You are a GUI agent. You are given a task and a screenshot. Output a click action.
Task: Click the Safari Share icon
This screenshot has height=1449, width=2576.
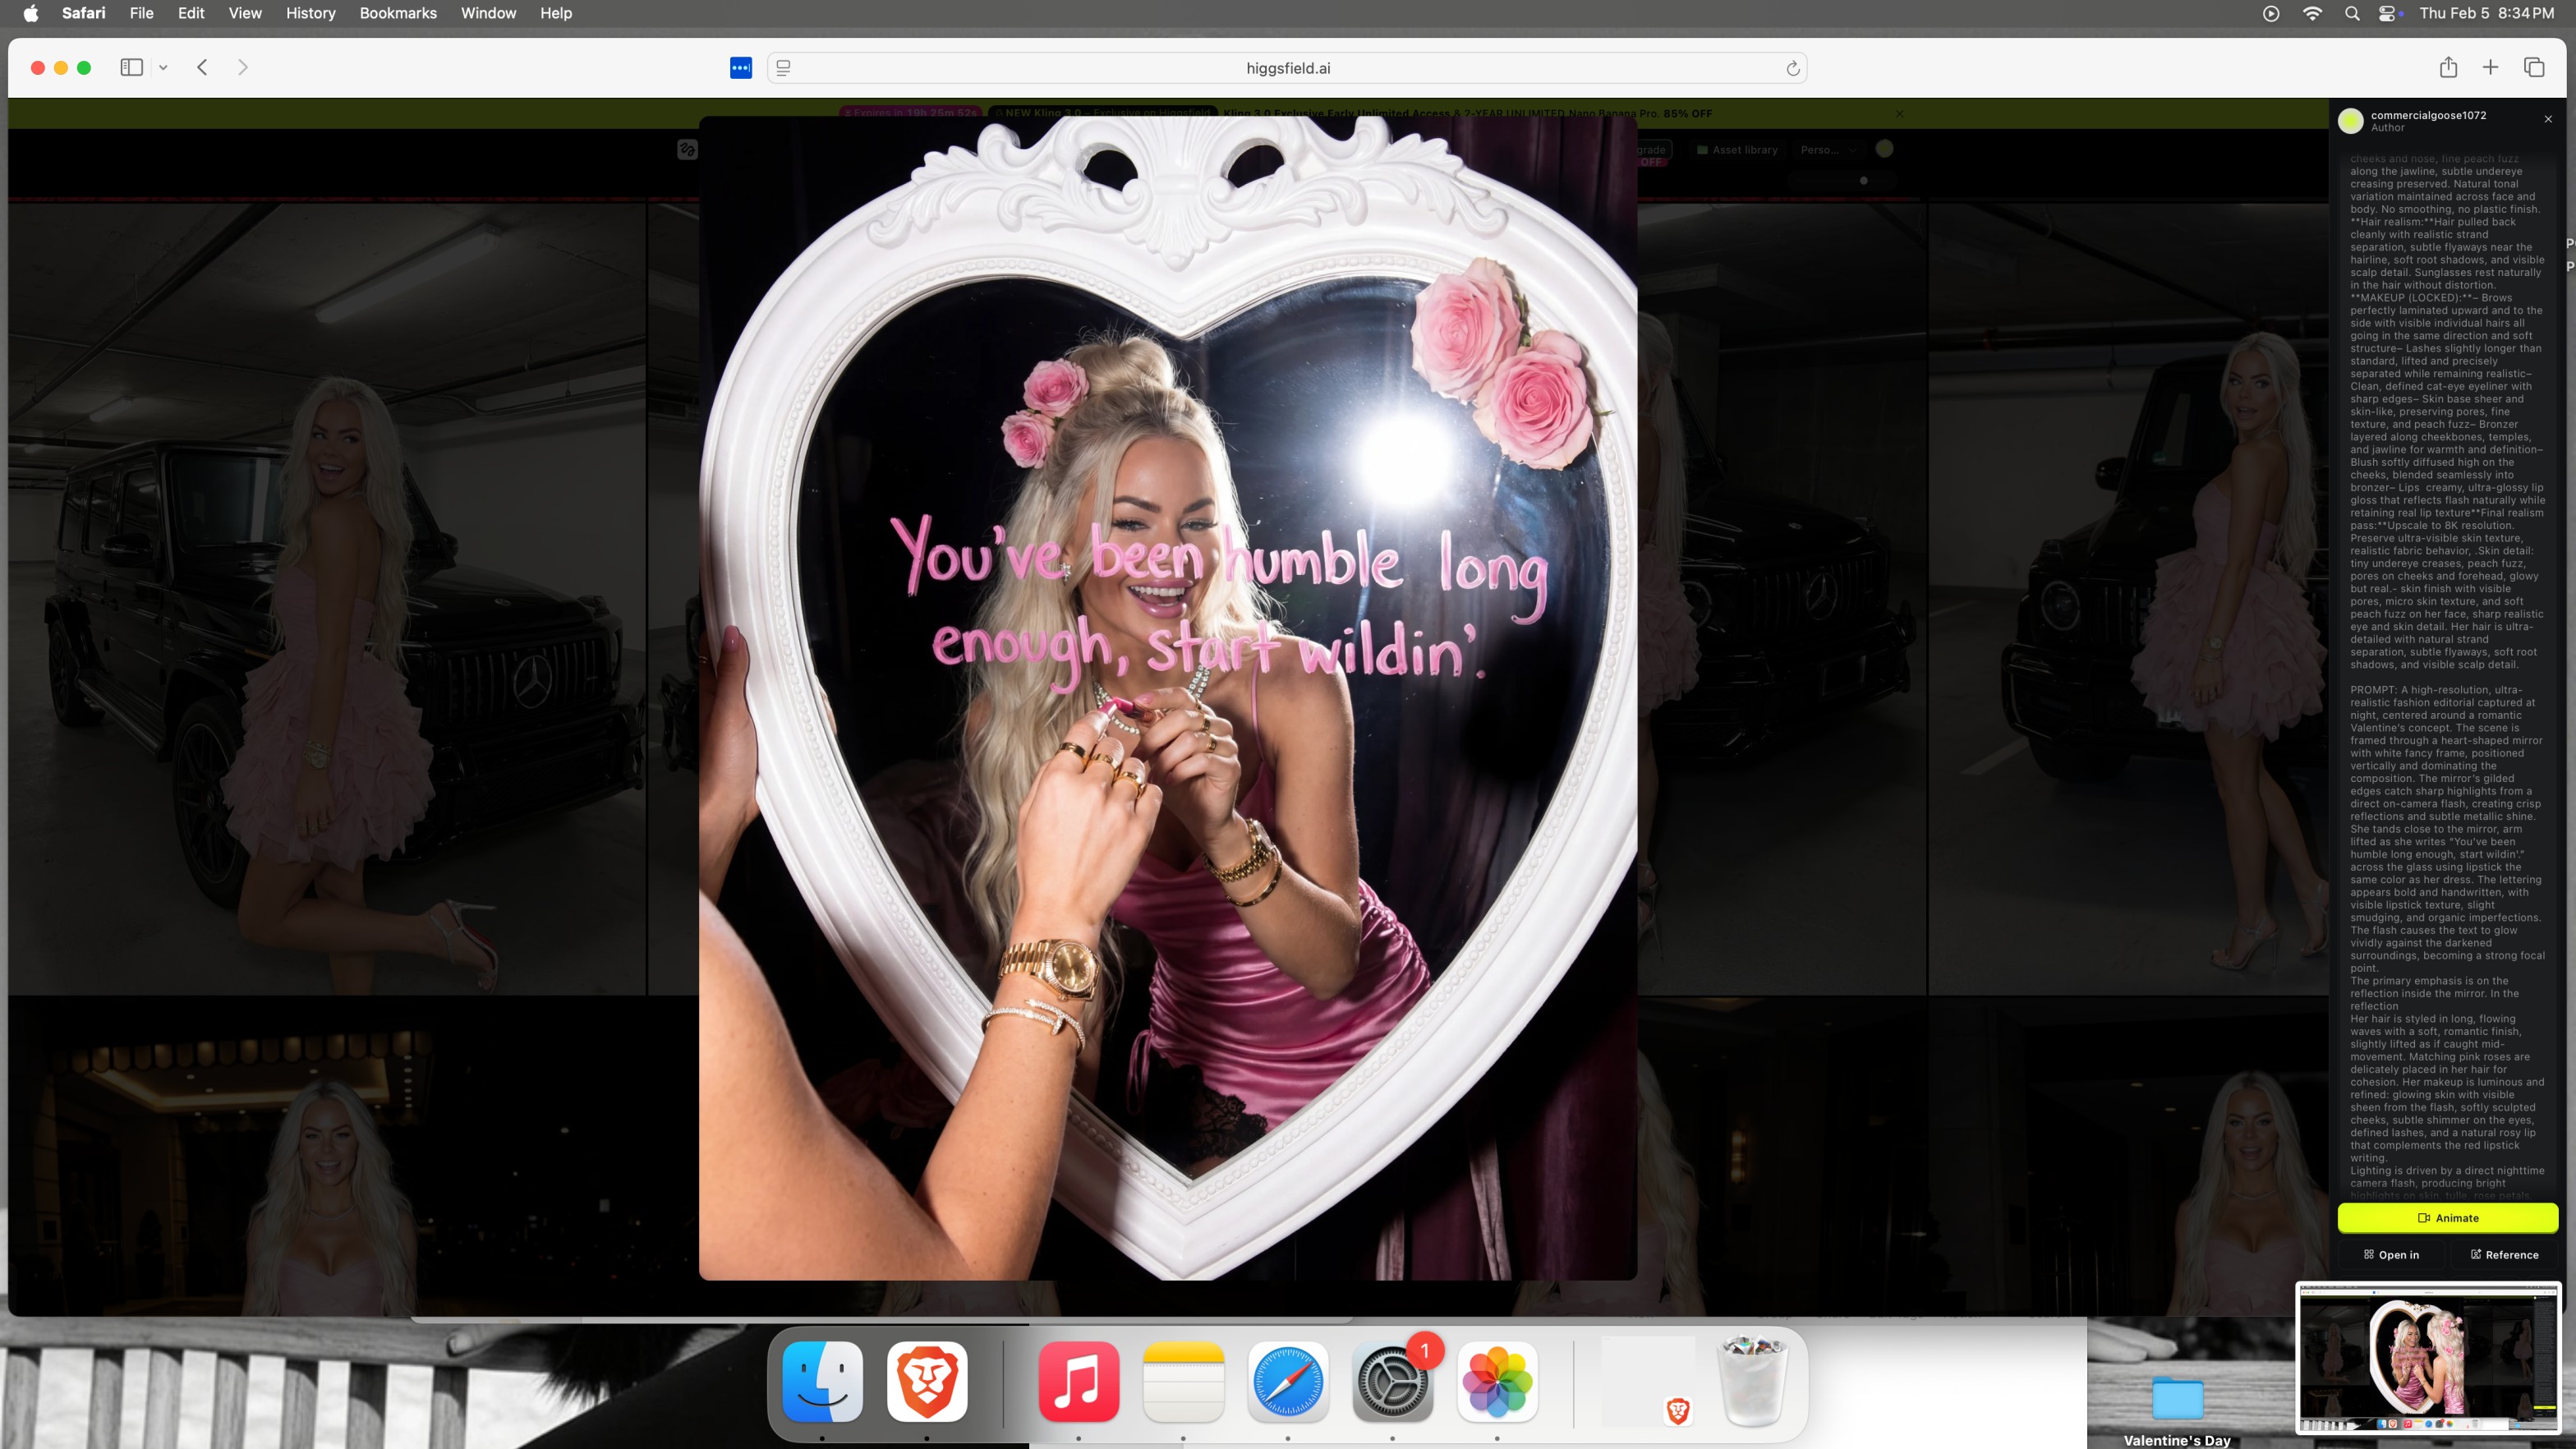pyautogui.click(x=2448, y=67)
